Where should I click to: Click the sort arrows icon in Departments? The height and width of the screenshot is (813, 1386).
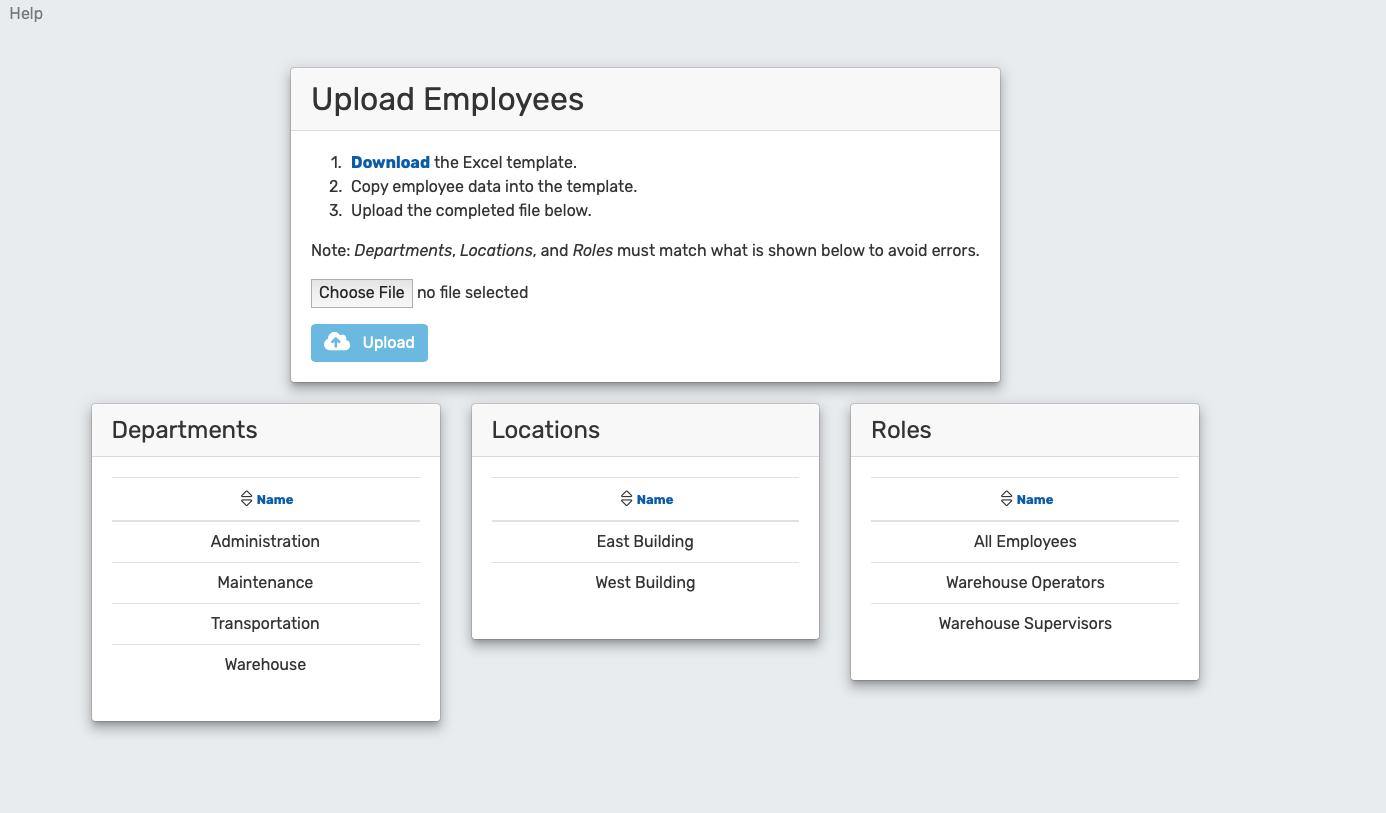pos(246,499)
